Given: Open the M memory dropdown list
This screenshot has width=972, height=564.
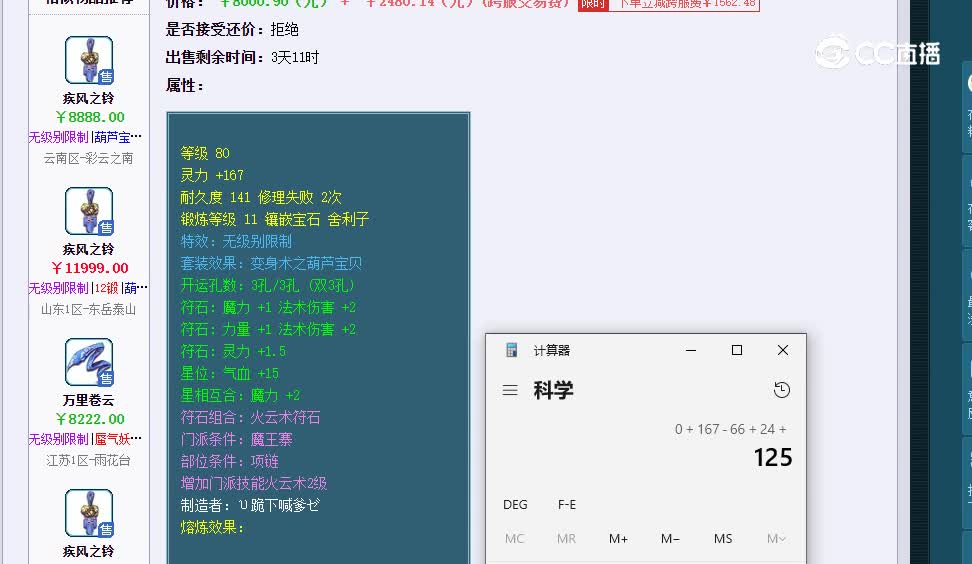Looking at the screenshot, I should 776,539.
